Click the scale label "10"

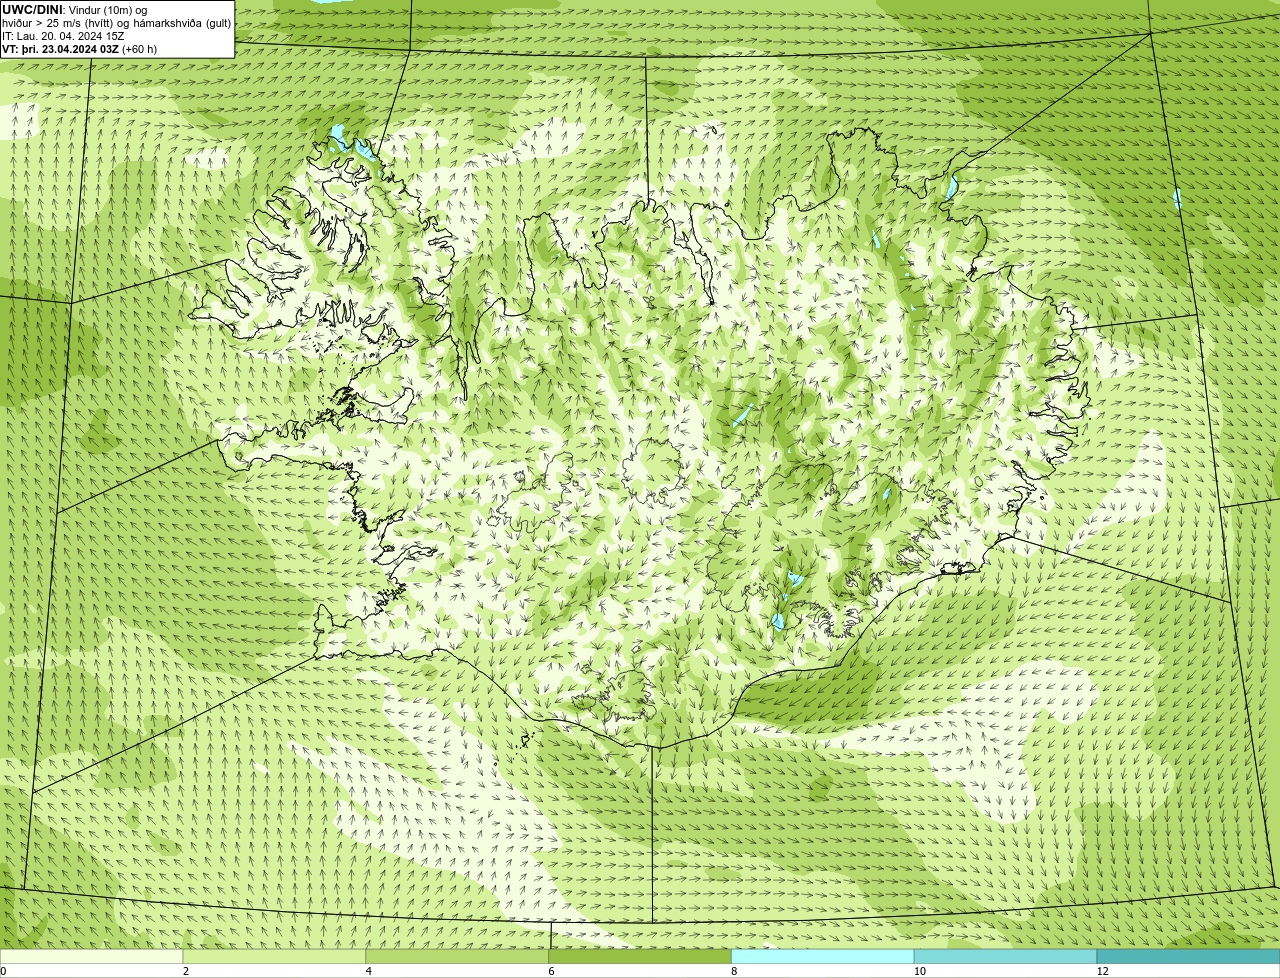coord(919,971)
